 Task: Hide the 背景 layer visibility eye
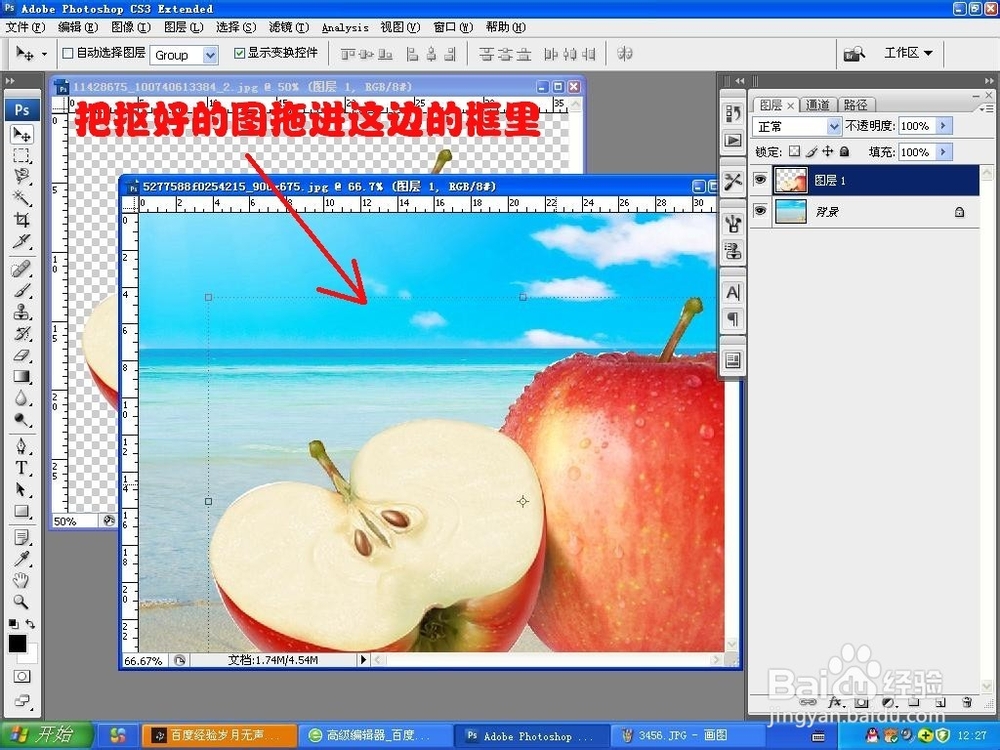point(761,211)
